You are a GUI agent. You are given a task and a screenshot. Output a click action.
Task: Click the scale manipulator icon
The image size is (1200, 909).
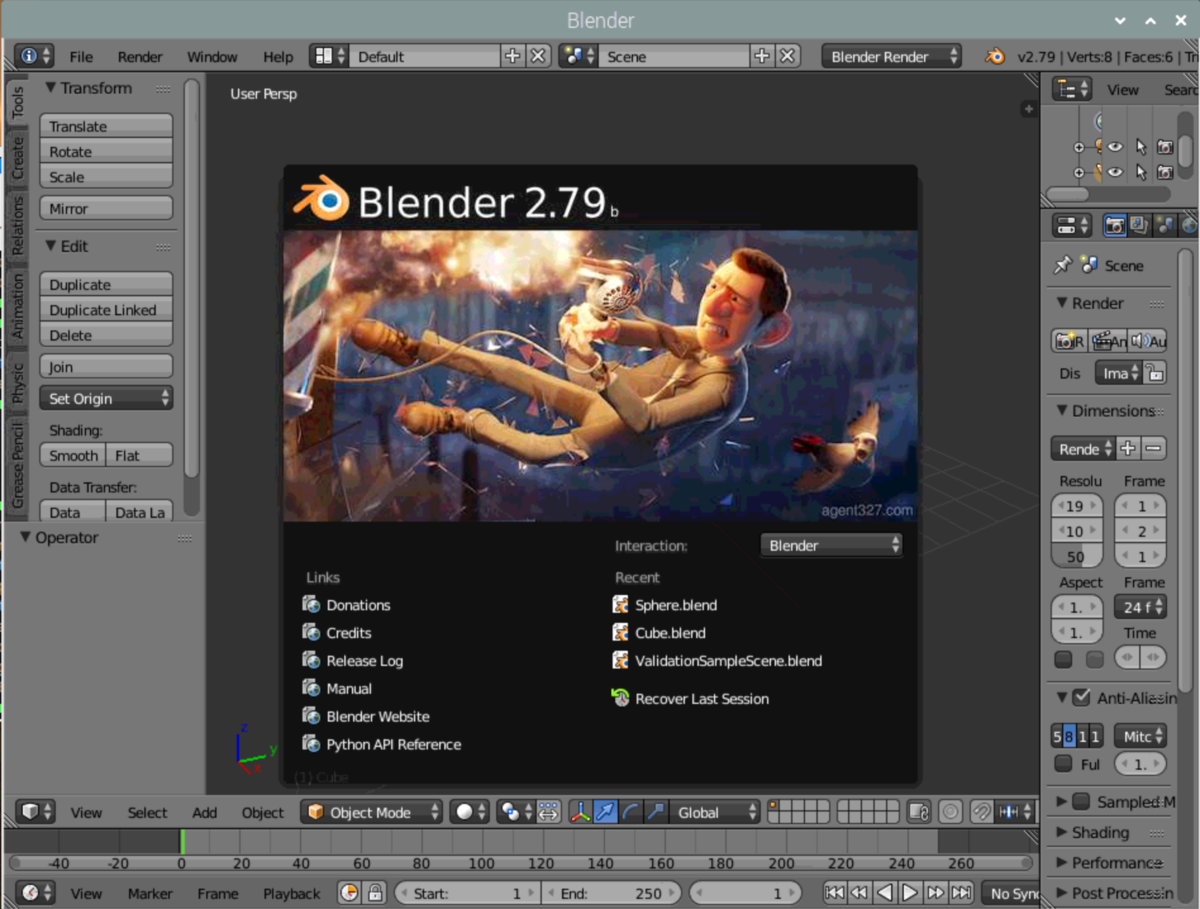pyautogui.click(x=656, y=812)
